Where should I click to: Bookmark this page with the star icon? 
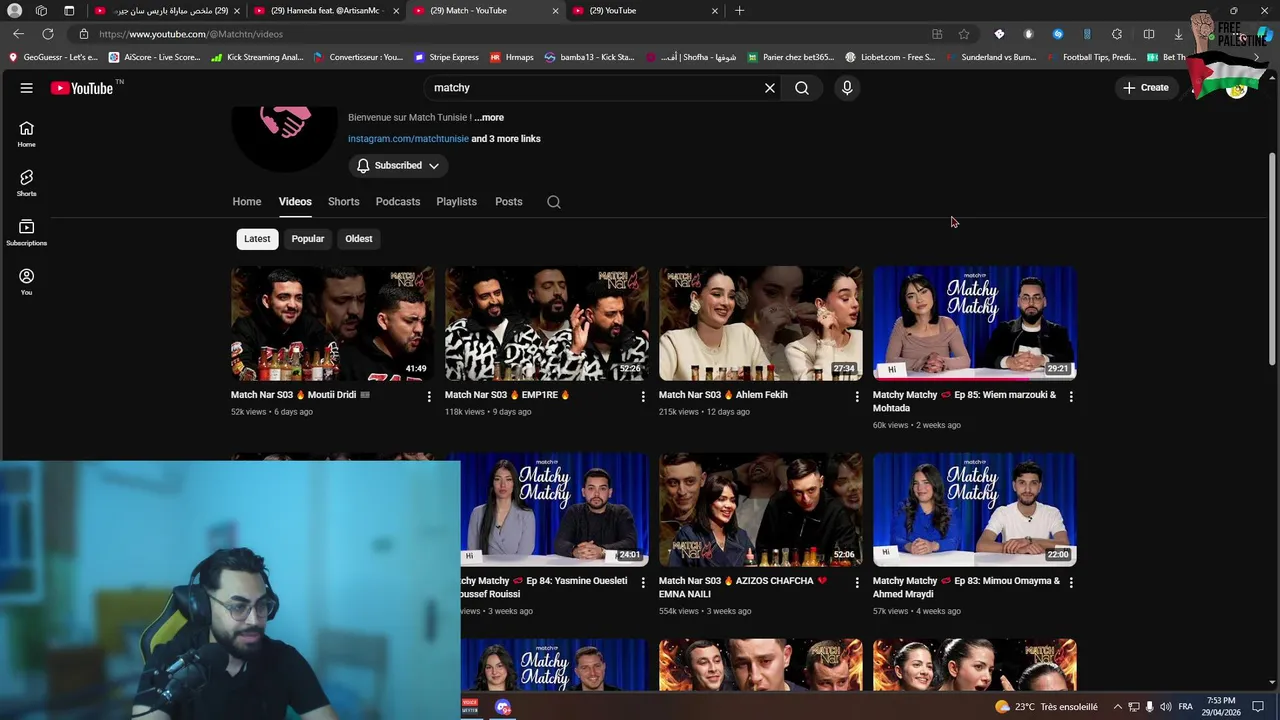[x=964, y=34]
